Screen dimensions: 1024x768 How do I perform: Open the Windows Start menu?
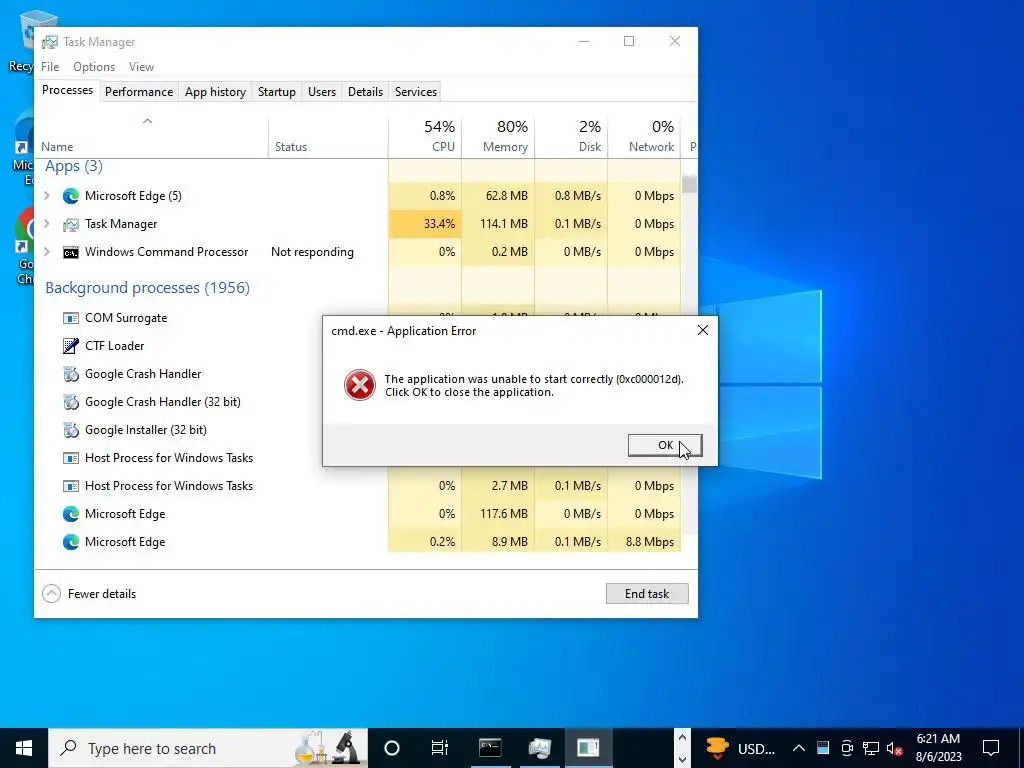(x=24, y=748)
